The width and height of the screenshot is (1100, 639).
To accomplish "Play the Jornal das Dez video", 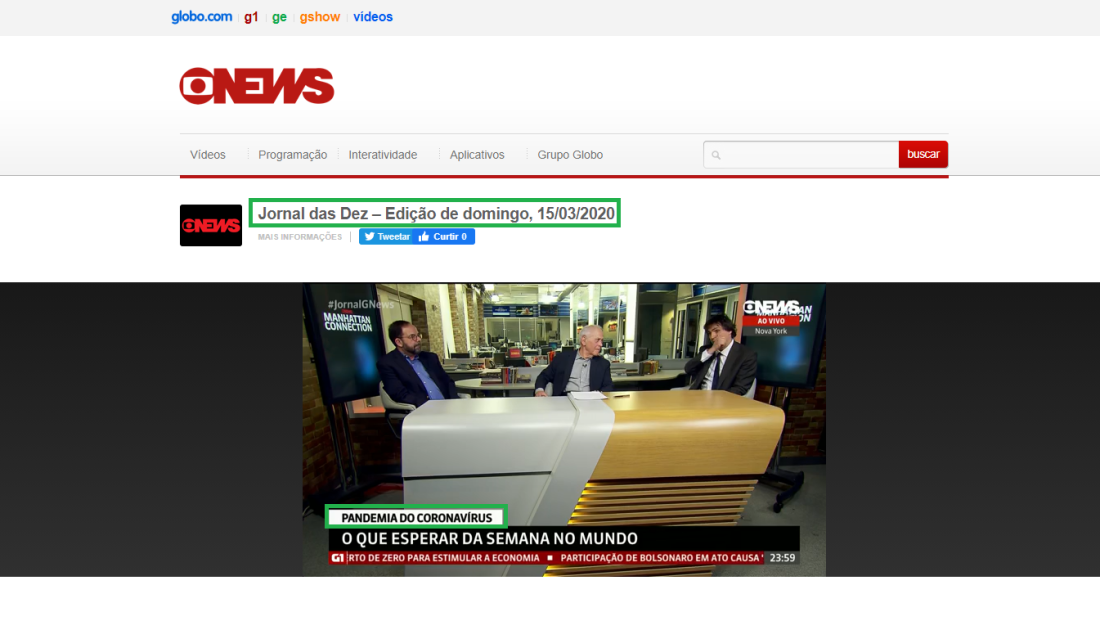I will pyautogui.click(x=564, y=430).
